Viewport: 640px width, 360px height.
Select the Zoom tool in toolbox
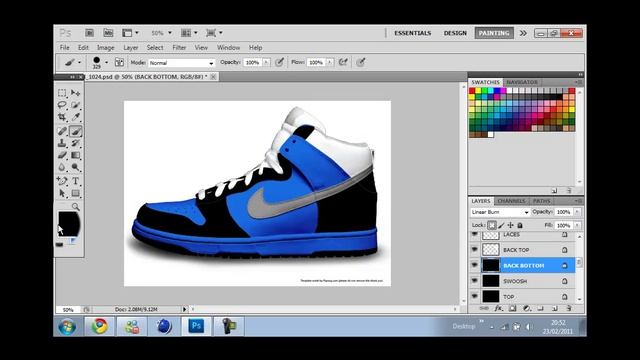pos(76,207)
